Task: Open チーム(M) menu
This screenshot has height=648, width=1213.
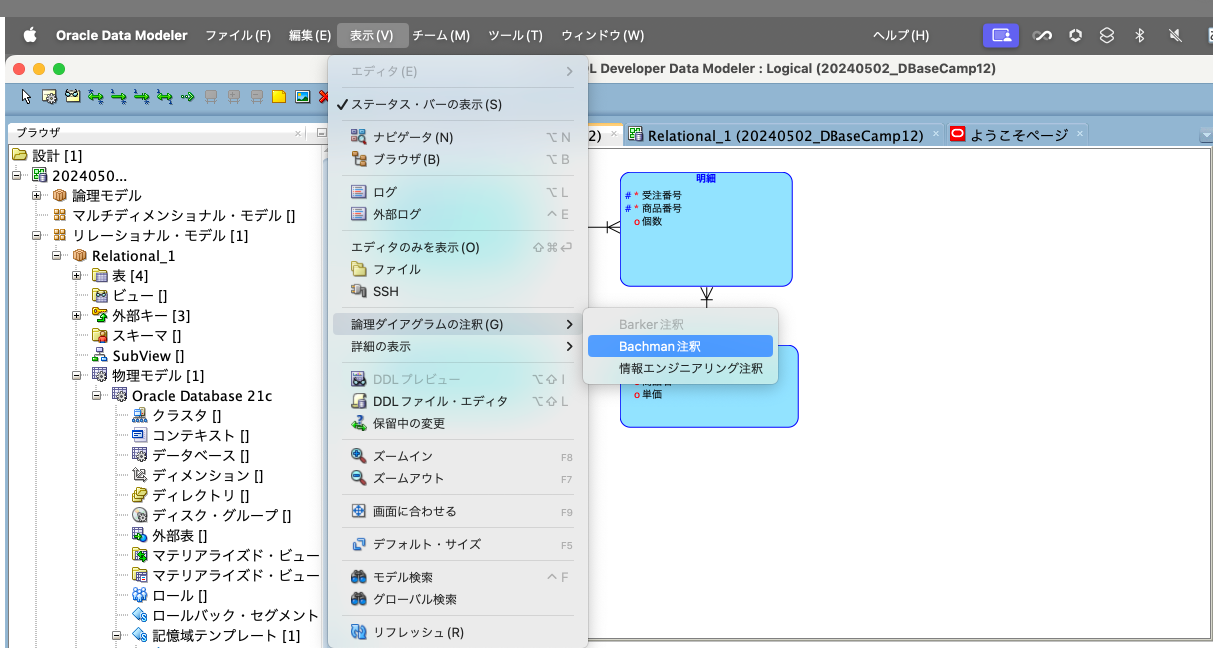Action: pyautogui.click(x=441, y=35)
